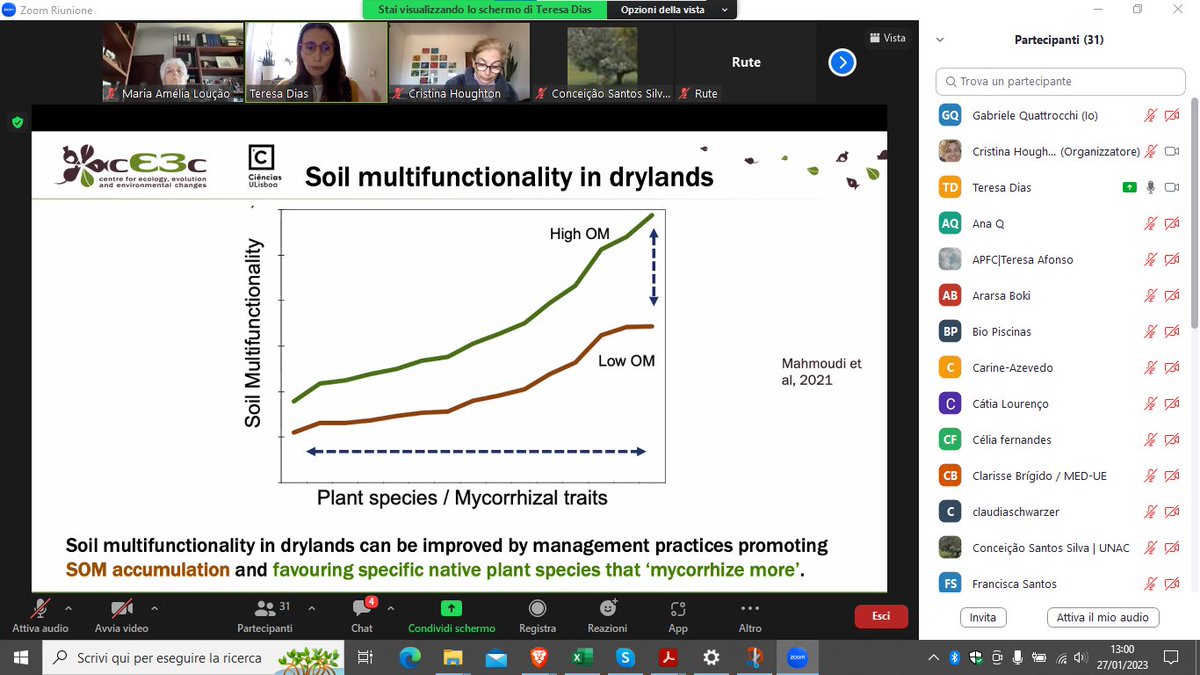Screen dimensions: 1200x675
Task: Click the participants list scrollbar
Action: point(1195,215)
